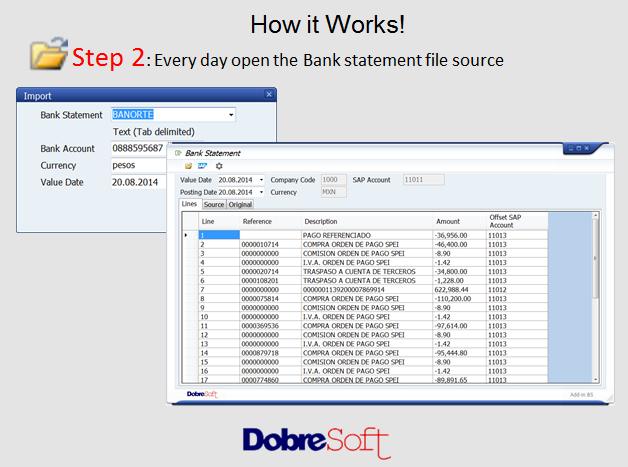This screenshot has height=467, width=628.
Task: Click the Amount column header
Action: [459, 221]
